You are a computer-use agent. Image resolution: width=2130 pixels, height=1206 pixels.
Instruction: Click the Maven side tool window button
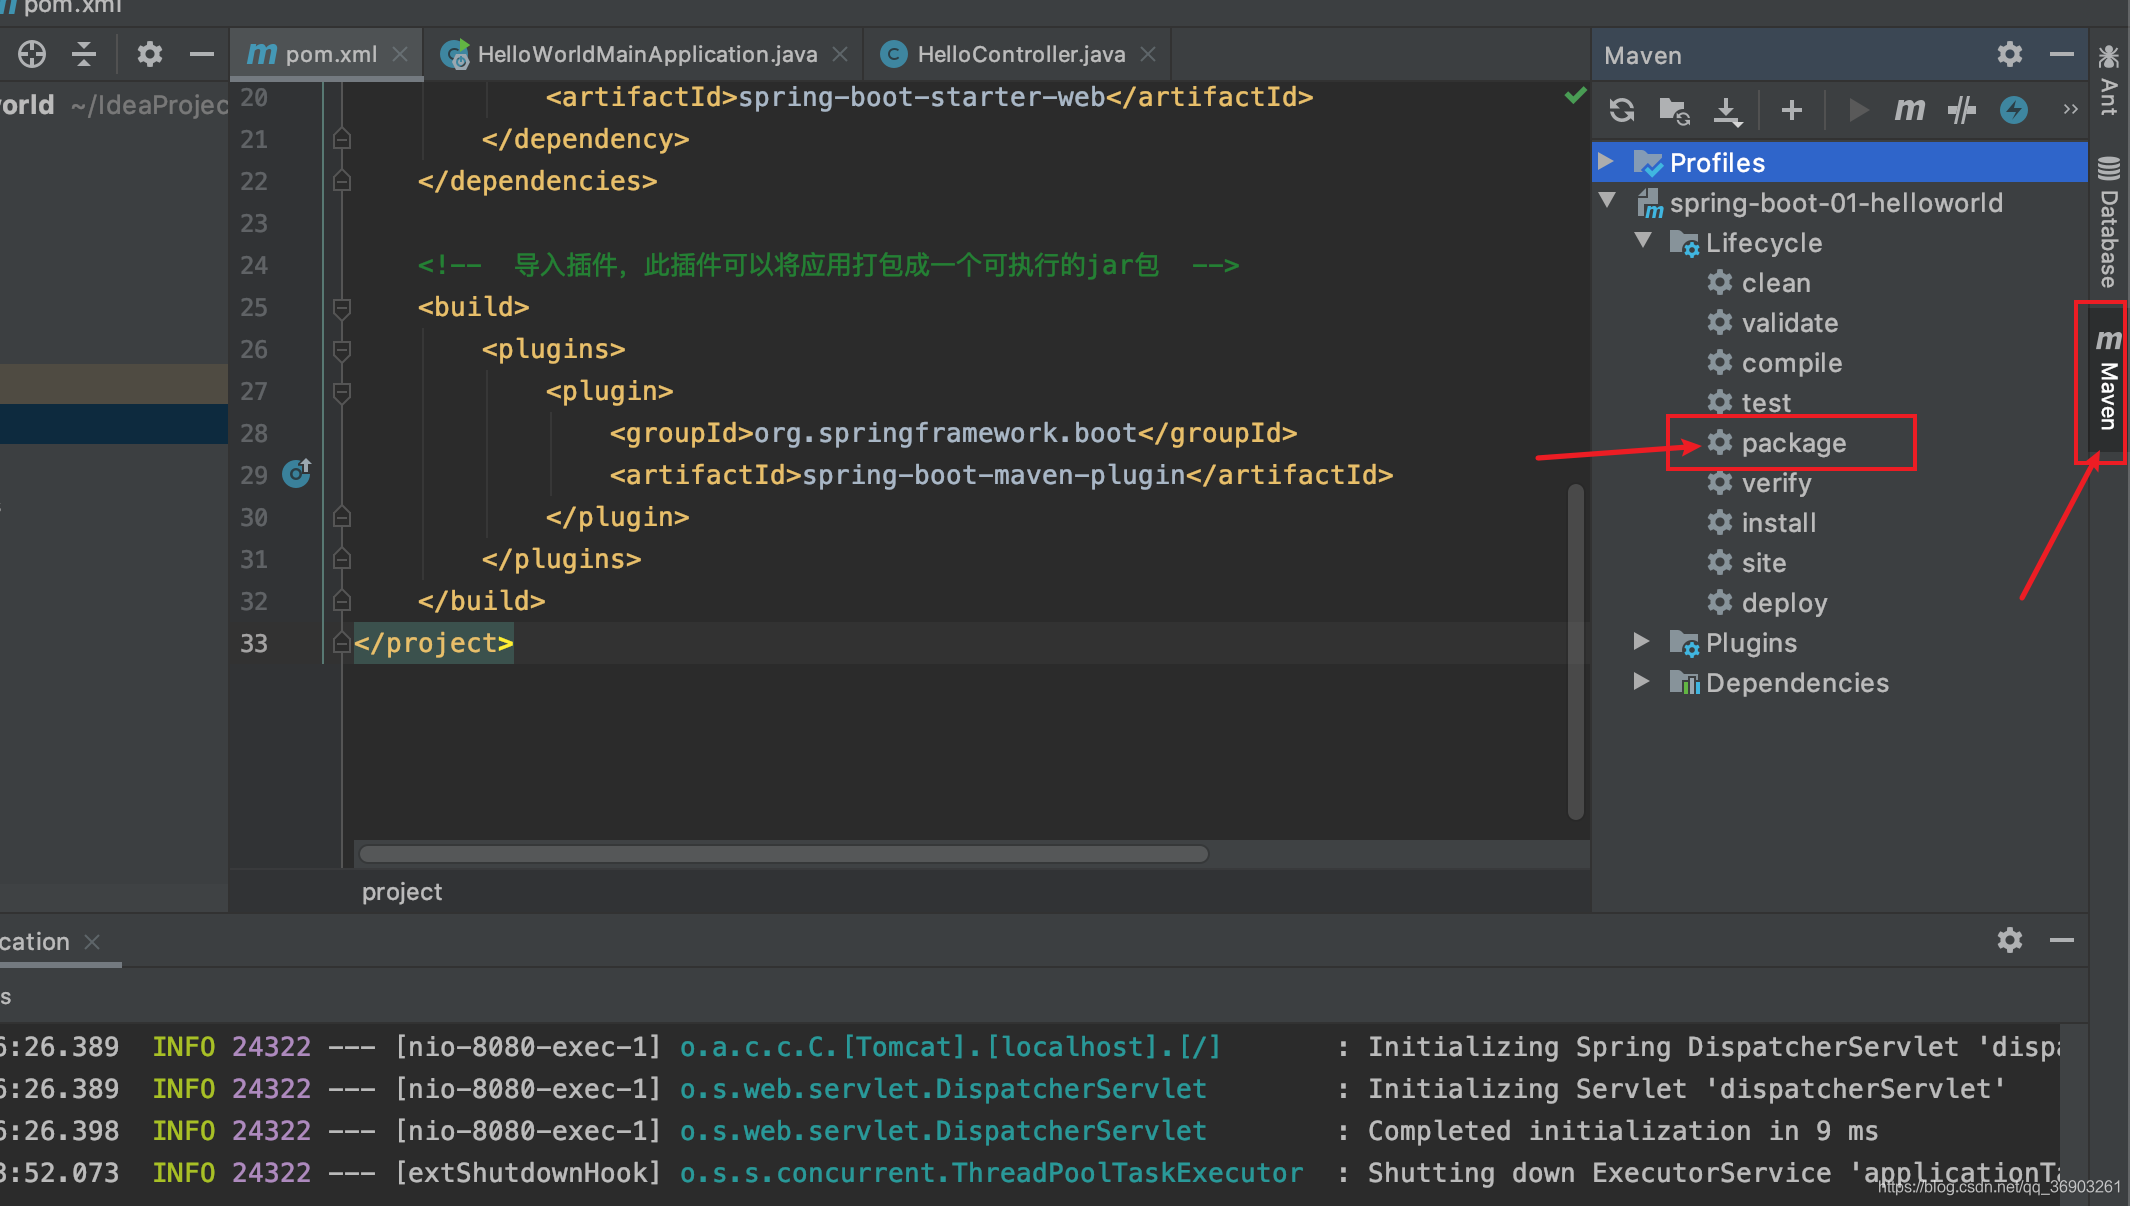[x=2108, y=380]
